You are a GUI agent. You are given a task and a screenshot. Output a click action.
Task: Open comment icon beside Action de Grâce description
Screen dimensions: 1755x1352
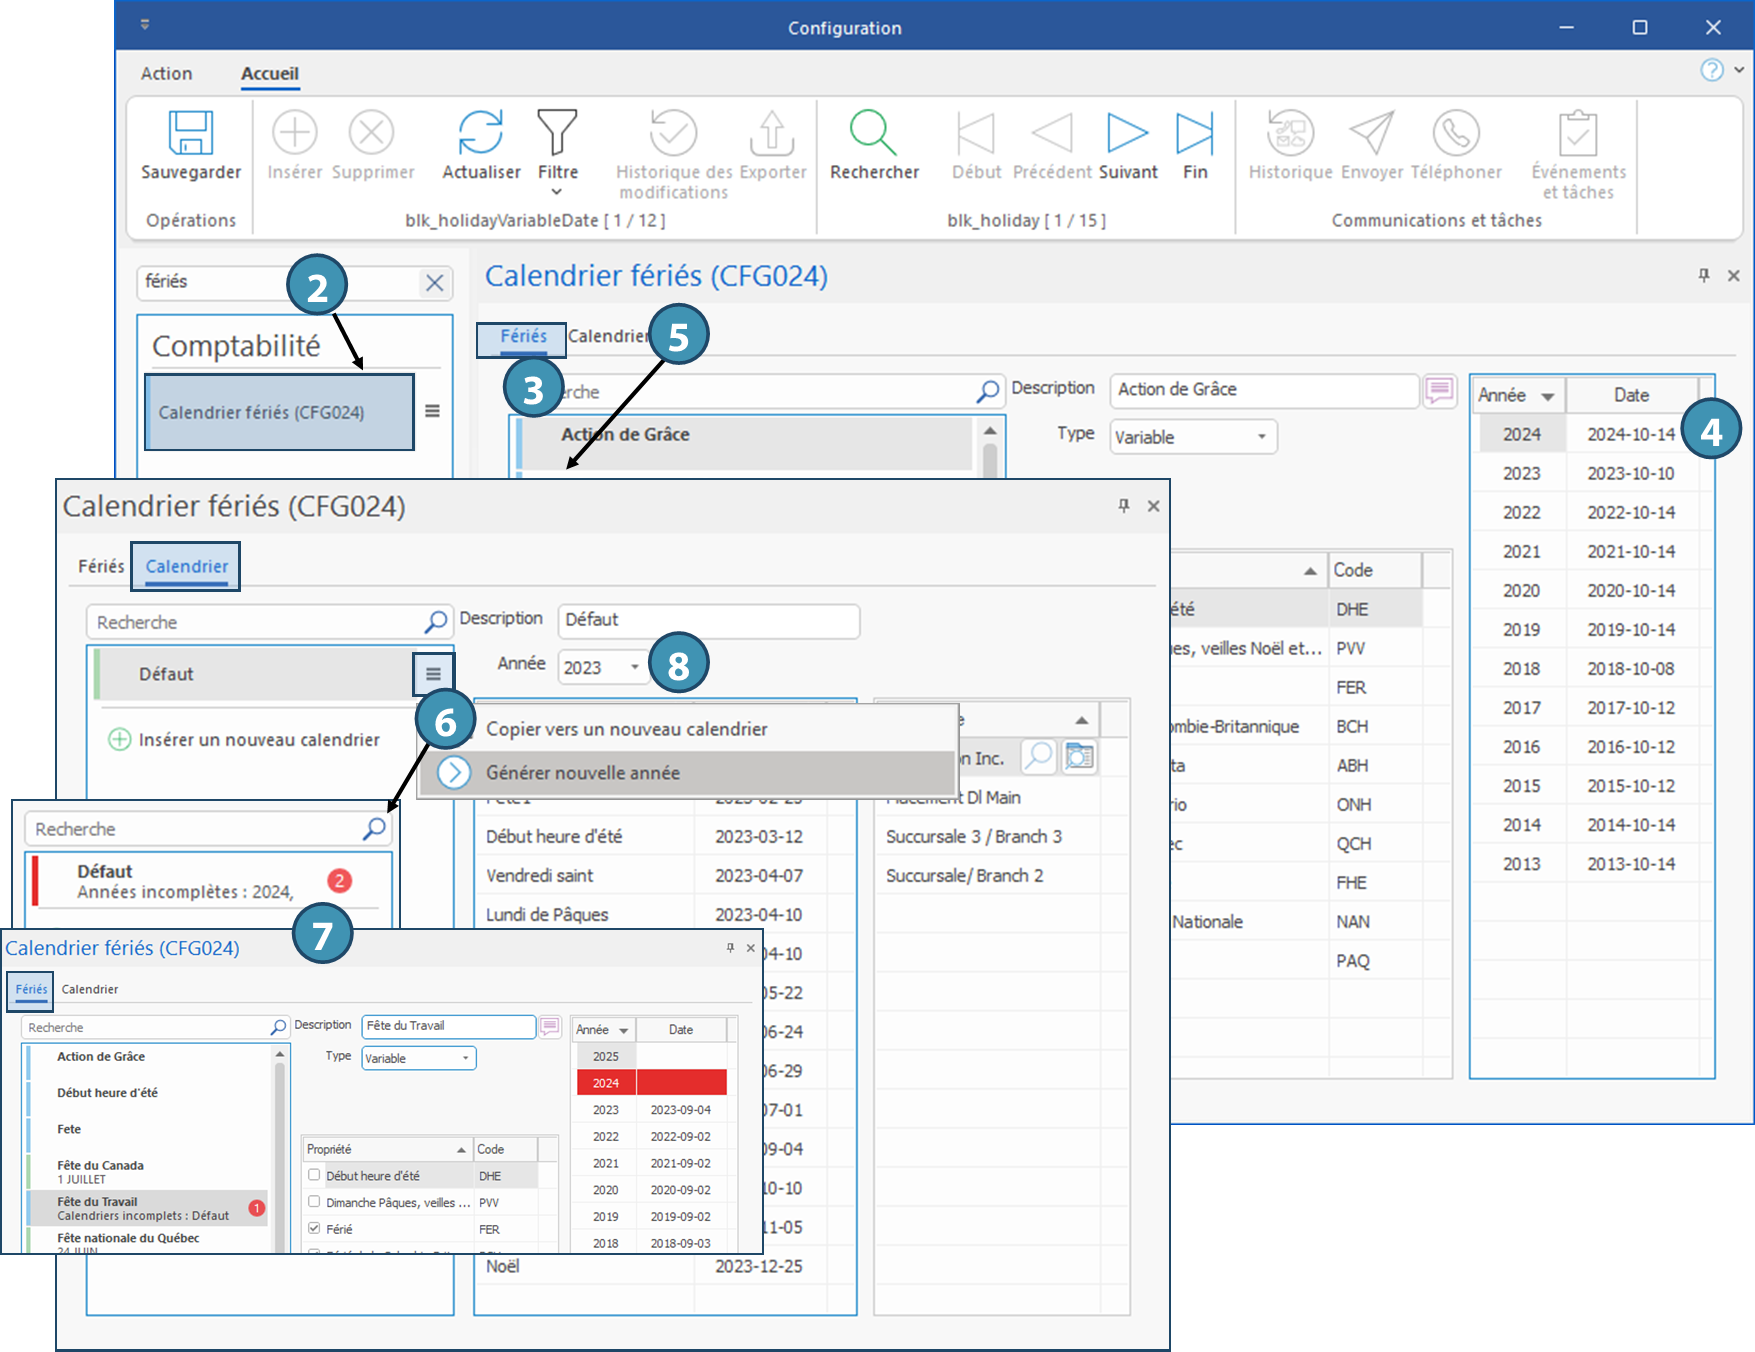(1439, 390)
